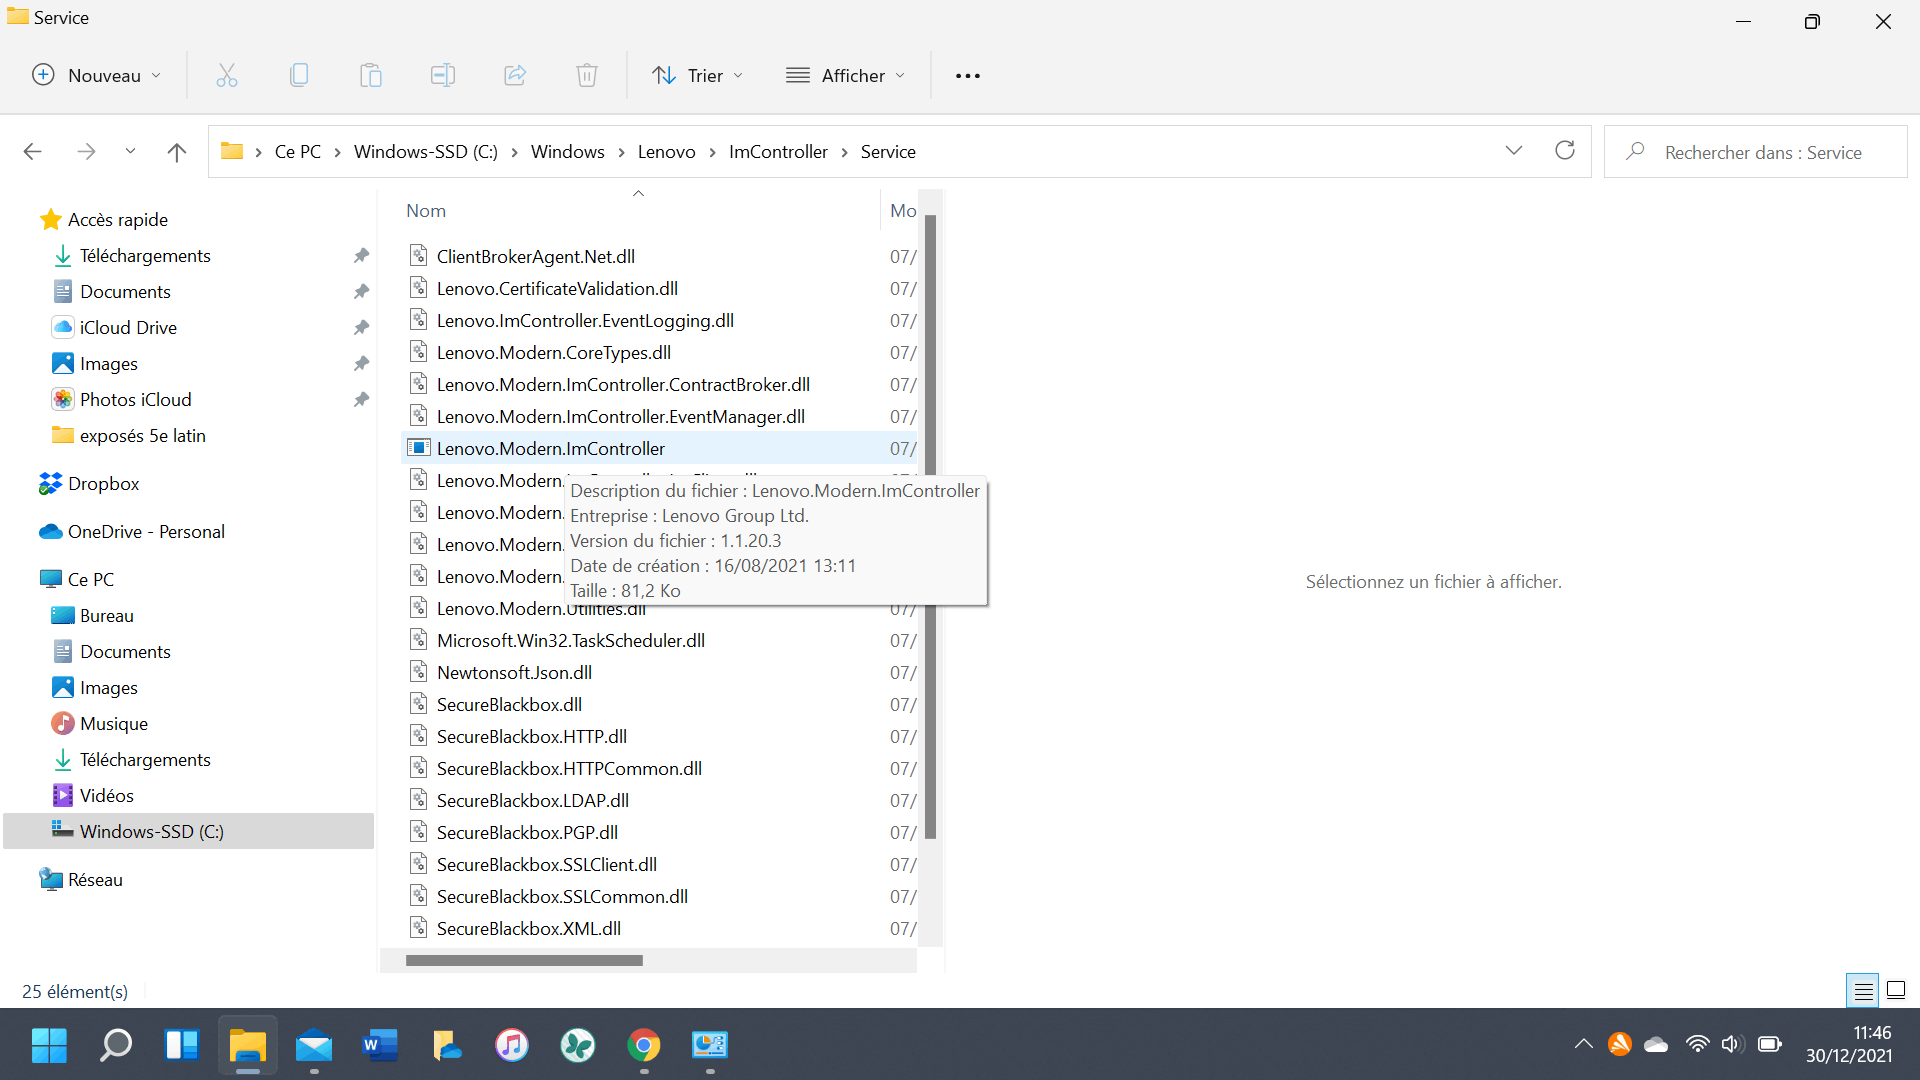This screenshot has height=1080, width=1920.
Task: Click the horizontal scrollbar of the file list
Action: (524, 961)
